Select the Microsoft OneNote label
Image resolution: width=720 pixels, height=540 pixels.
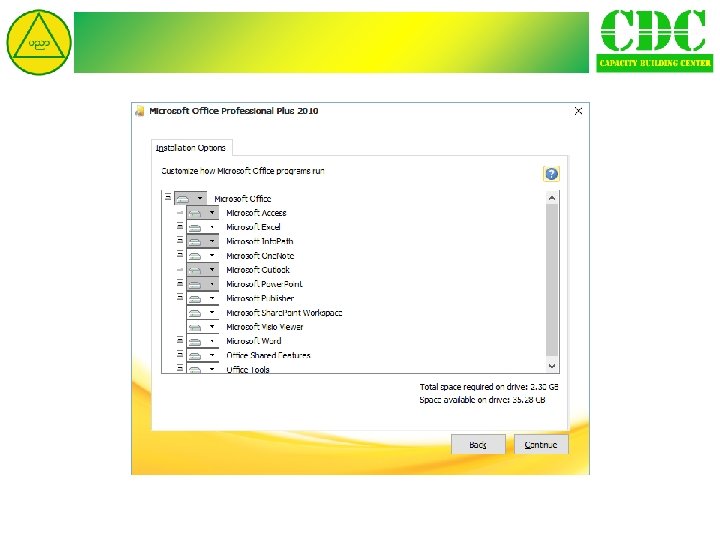[260, 256]
